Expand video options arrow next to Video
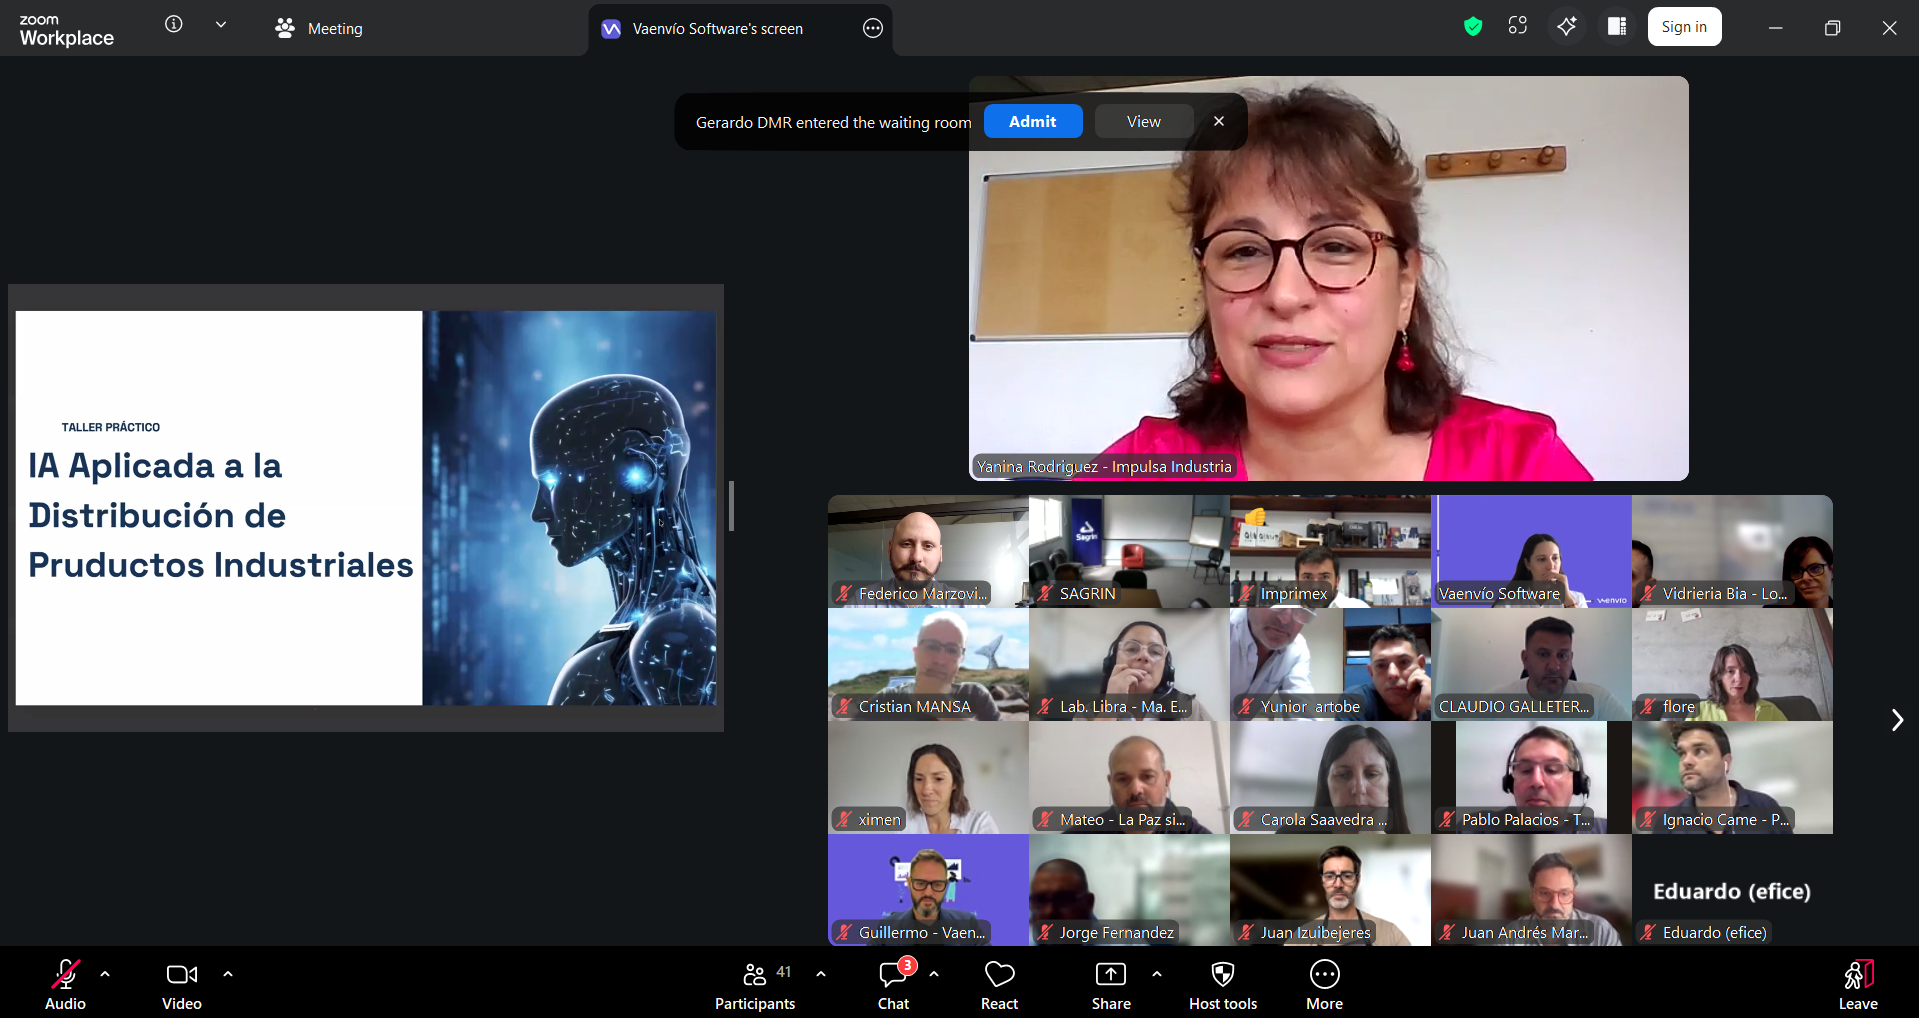This screenshot has width=1919, height=1018. (228, 973)
